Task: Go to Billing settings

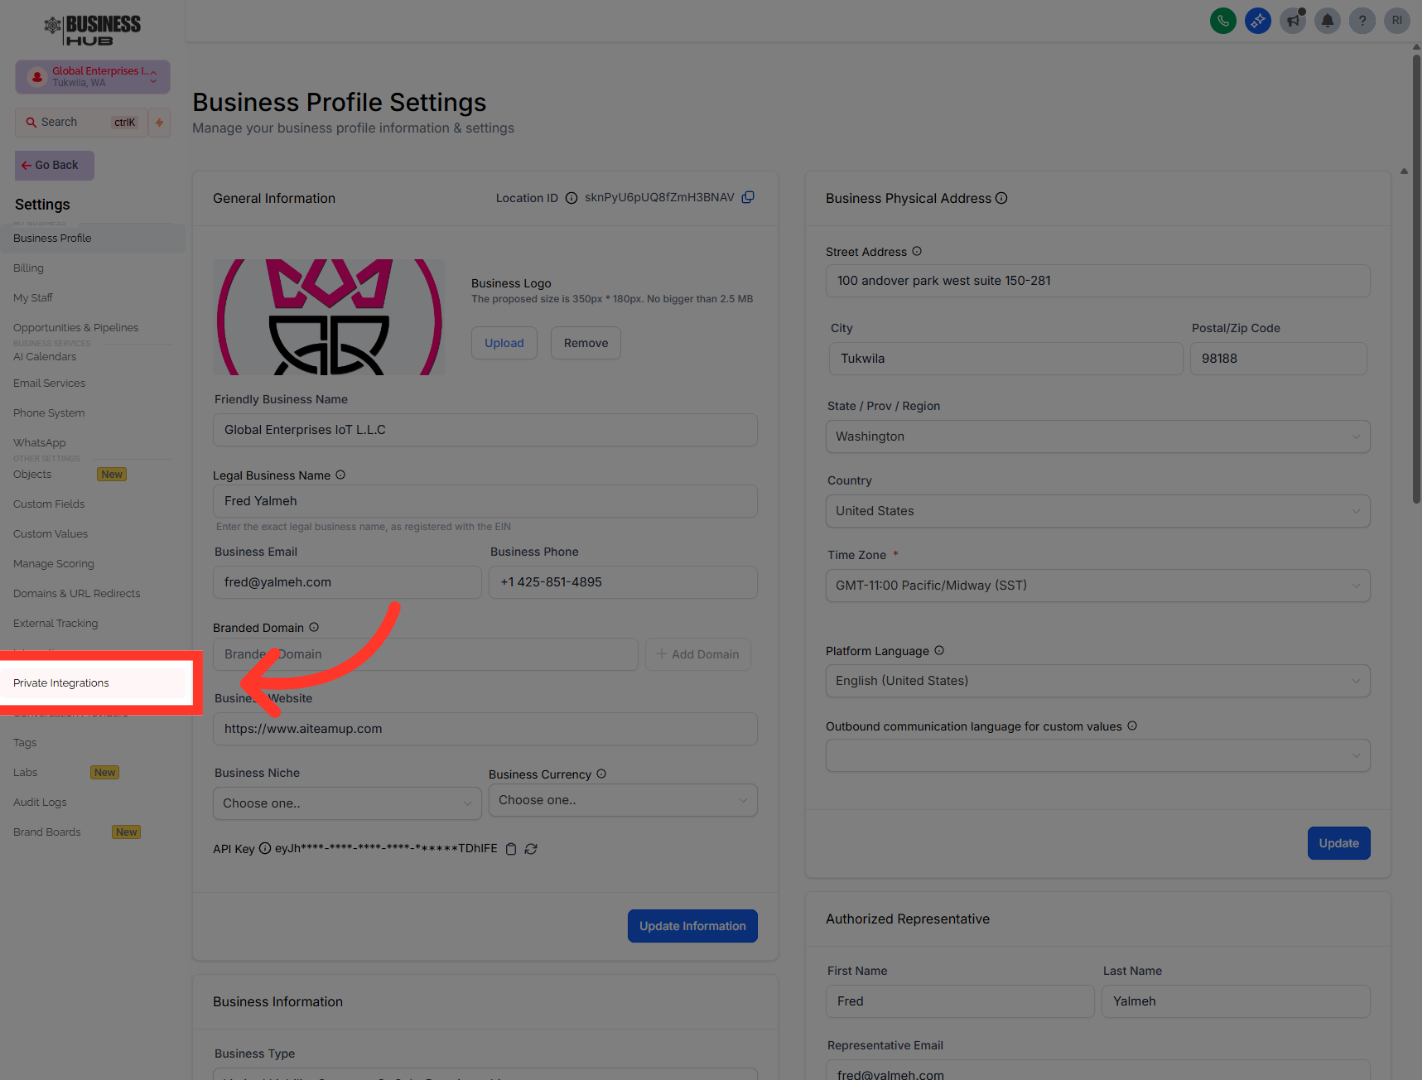Action: (28, 268)
